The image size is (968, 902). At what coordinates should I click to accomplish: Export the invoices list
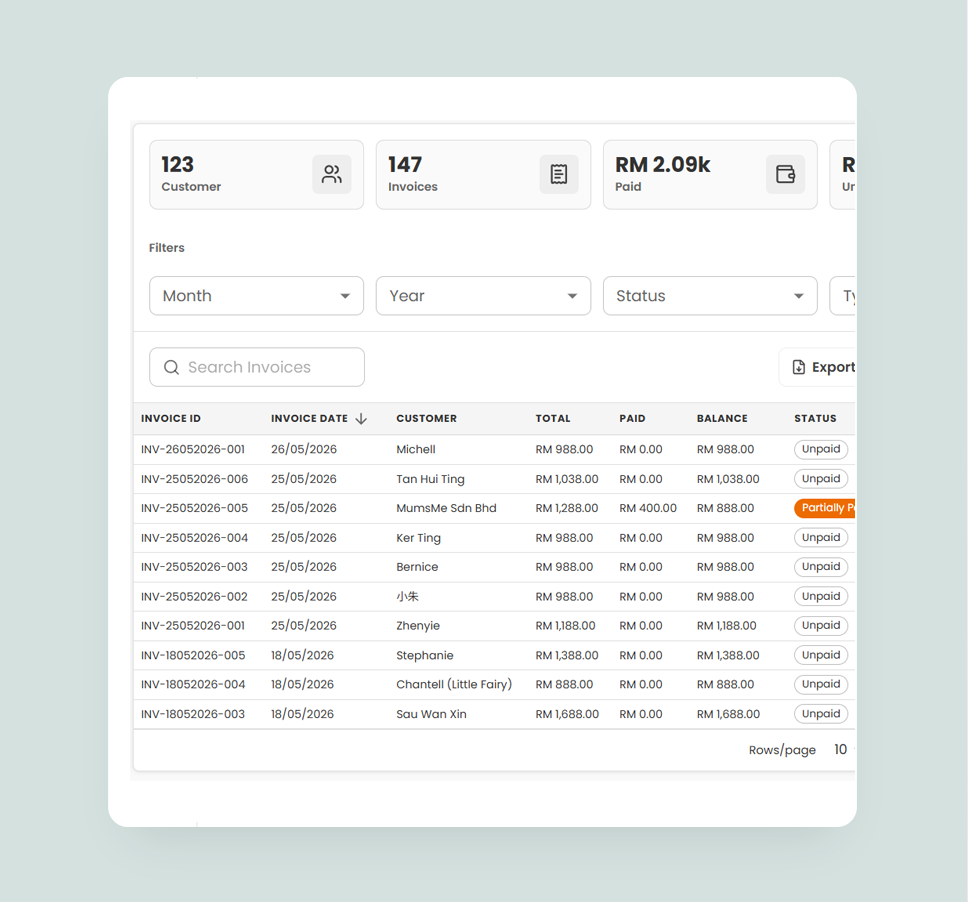click(818, 367)
